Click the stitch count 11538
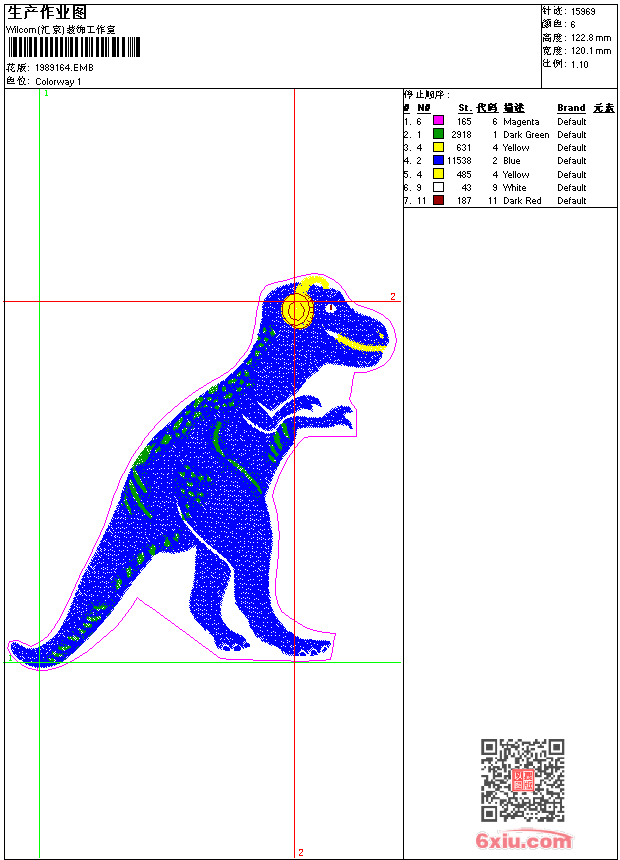This screenshot has width=620, height=860. point(459,161)
